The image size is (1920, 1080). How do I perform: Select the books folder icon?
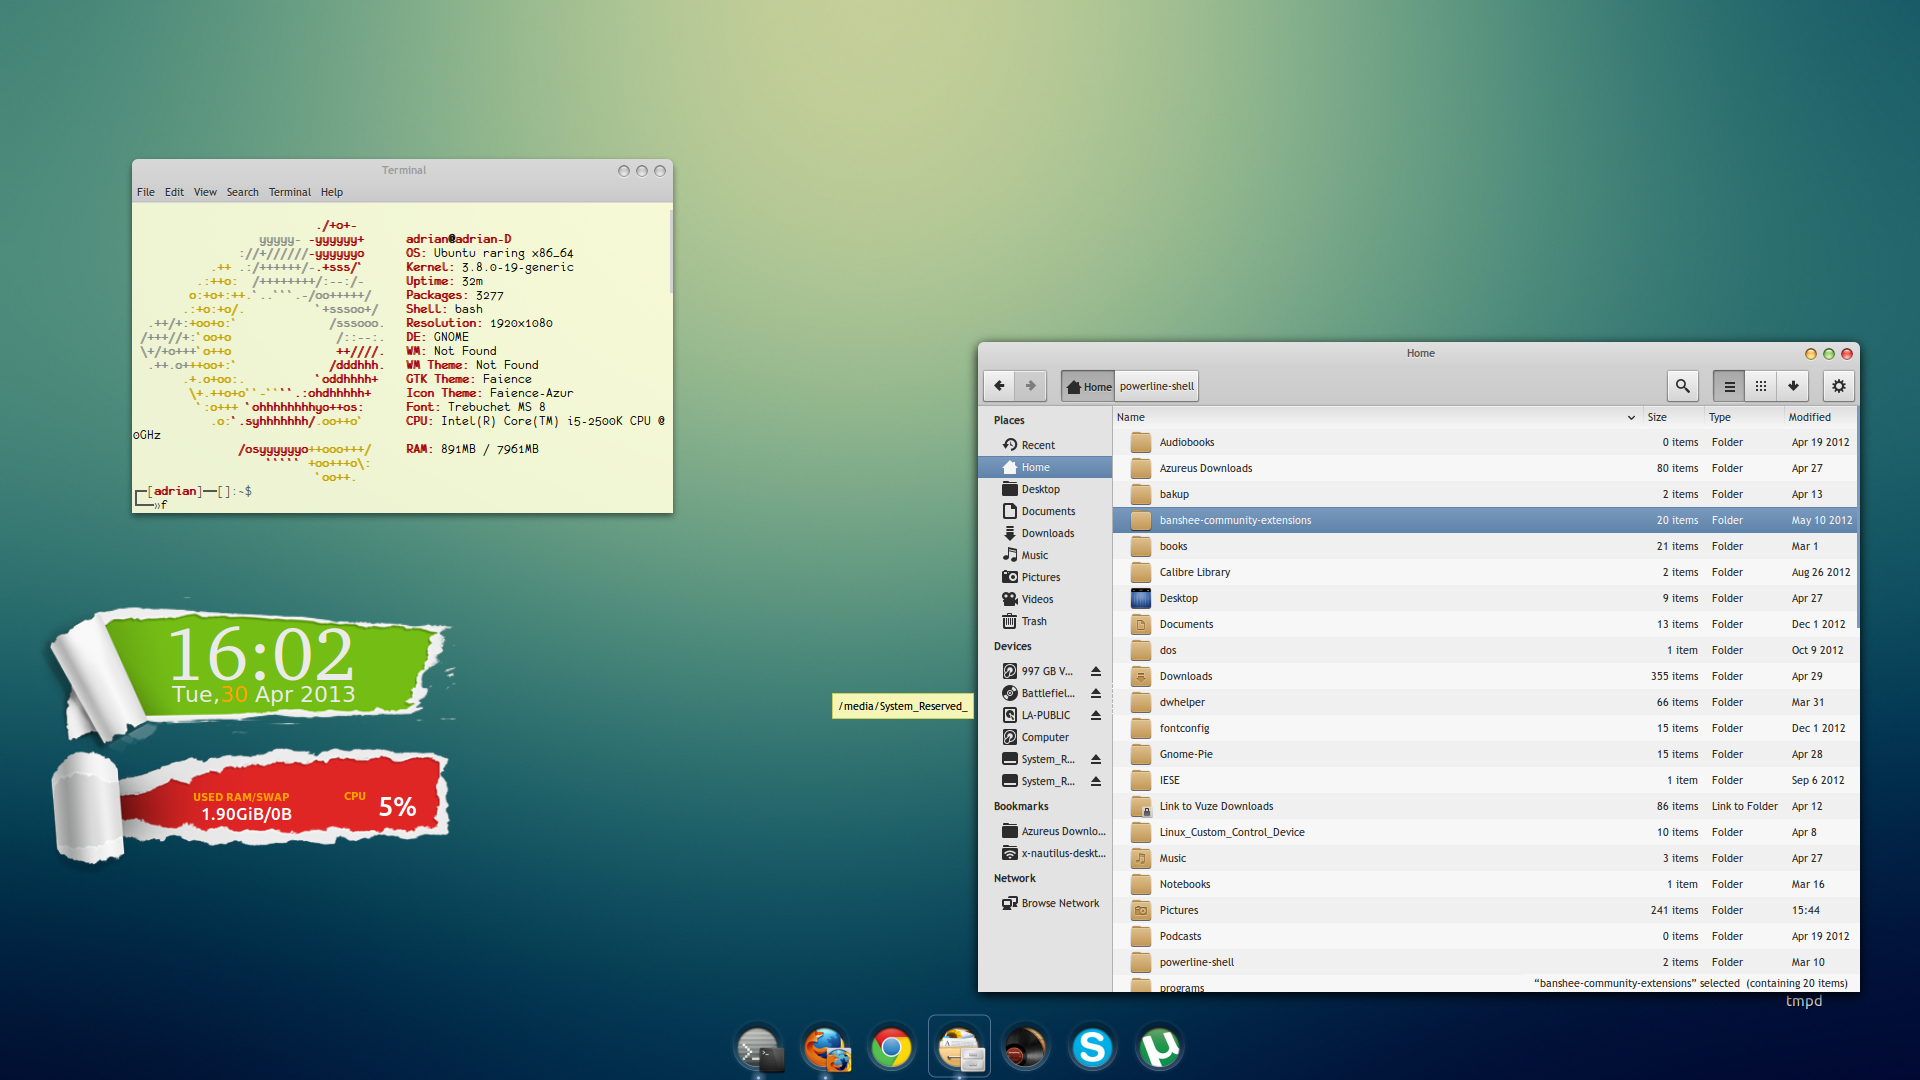(x=1141, y=546)
